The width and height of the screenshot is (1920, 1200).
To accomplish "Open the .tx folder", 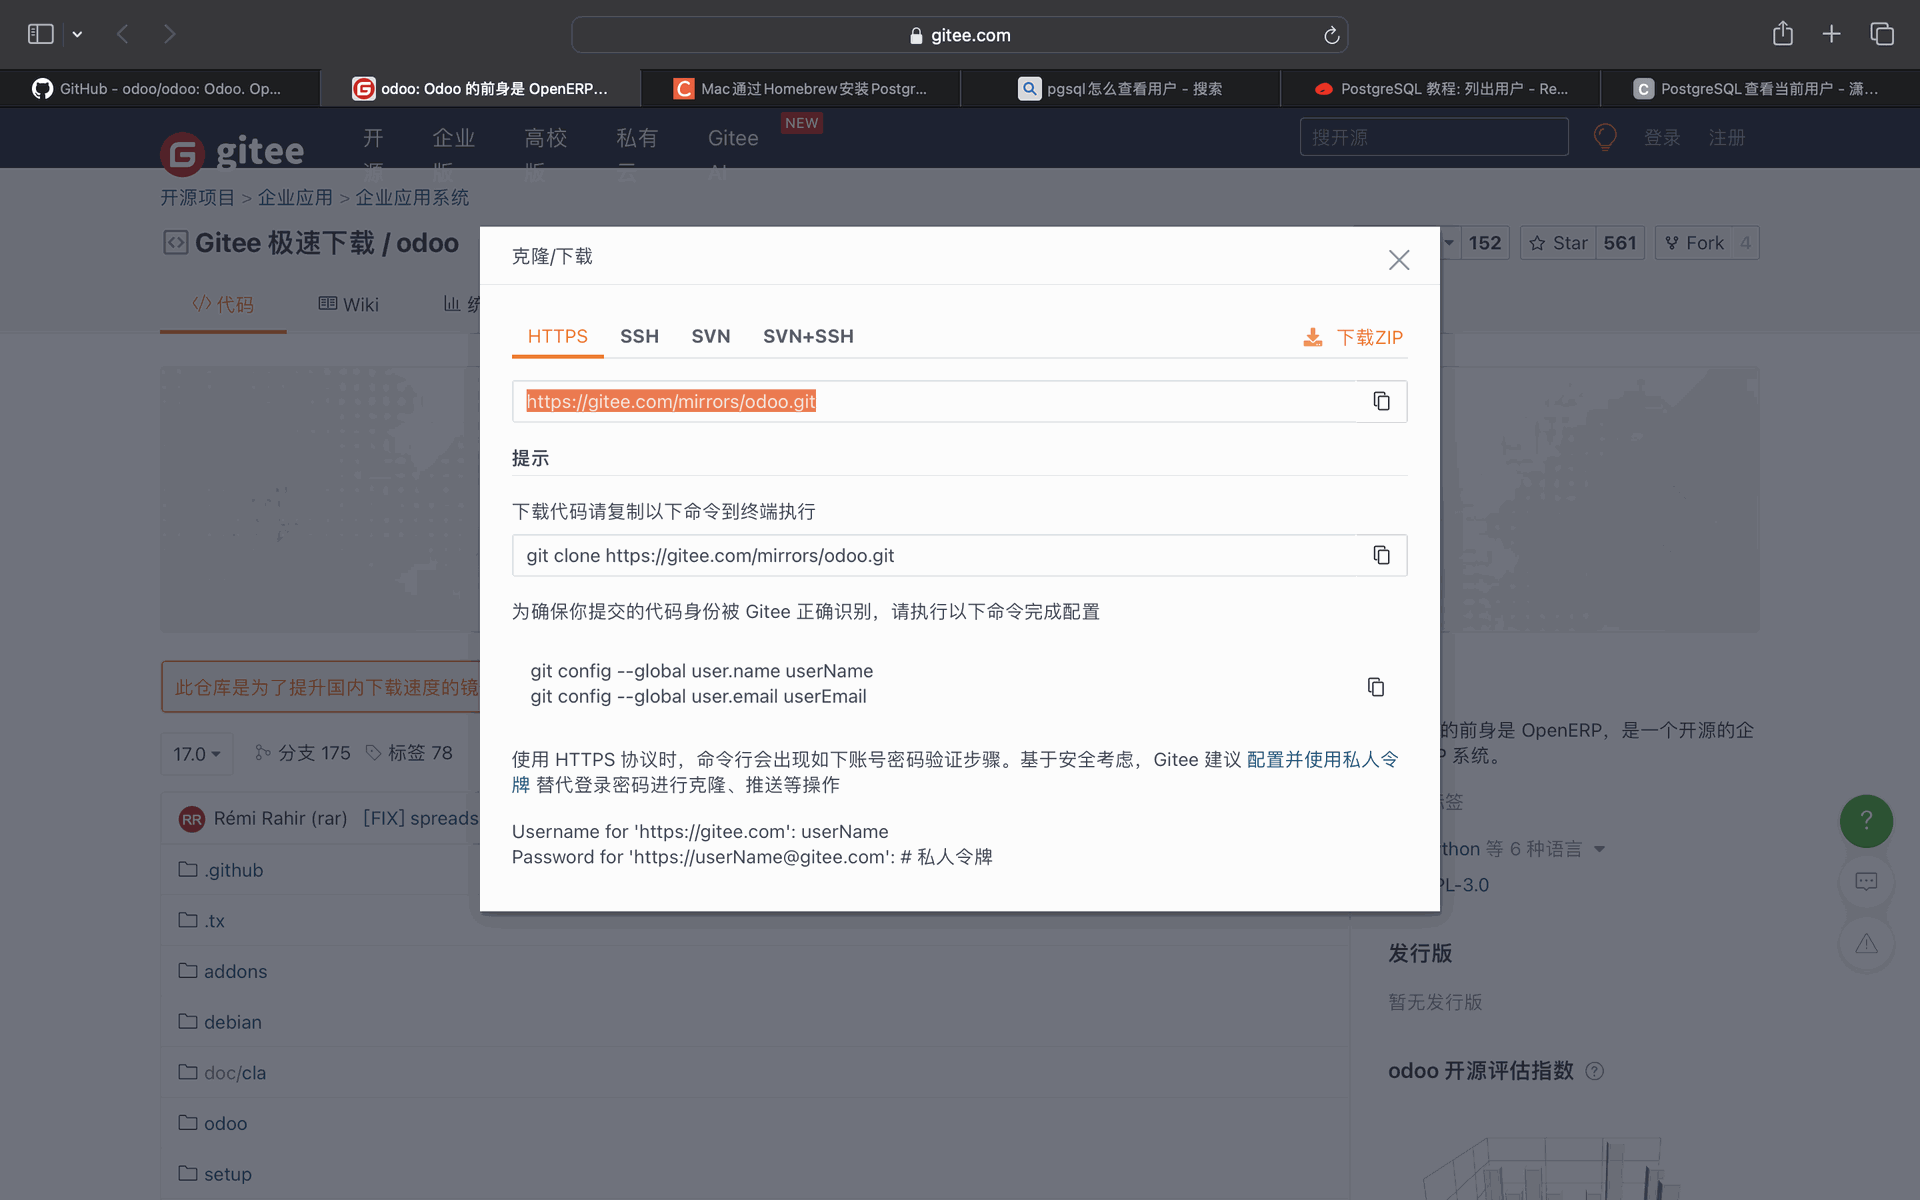I will coord(214,921).
